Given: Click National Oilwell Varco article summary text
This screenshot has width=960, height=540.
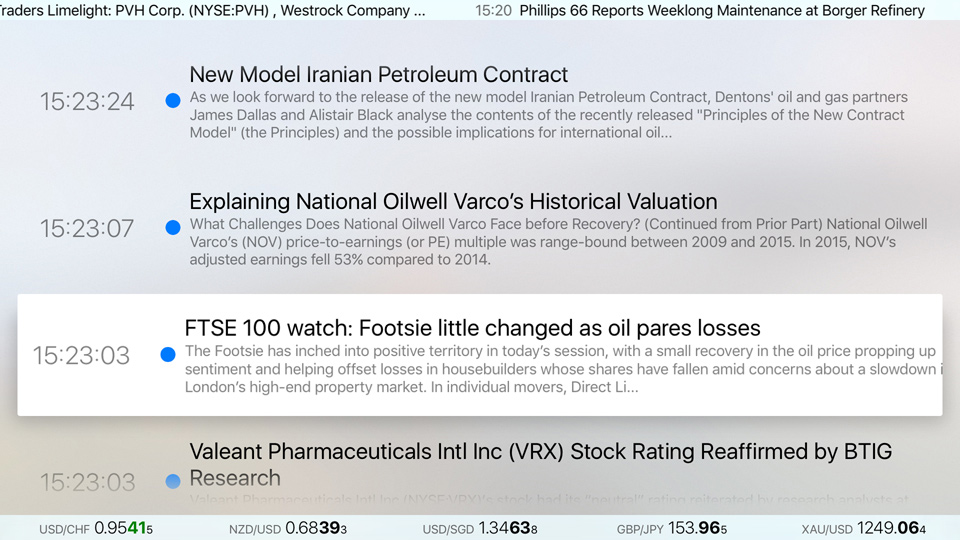Looking at the screenshot, I should tap(558, 242).
